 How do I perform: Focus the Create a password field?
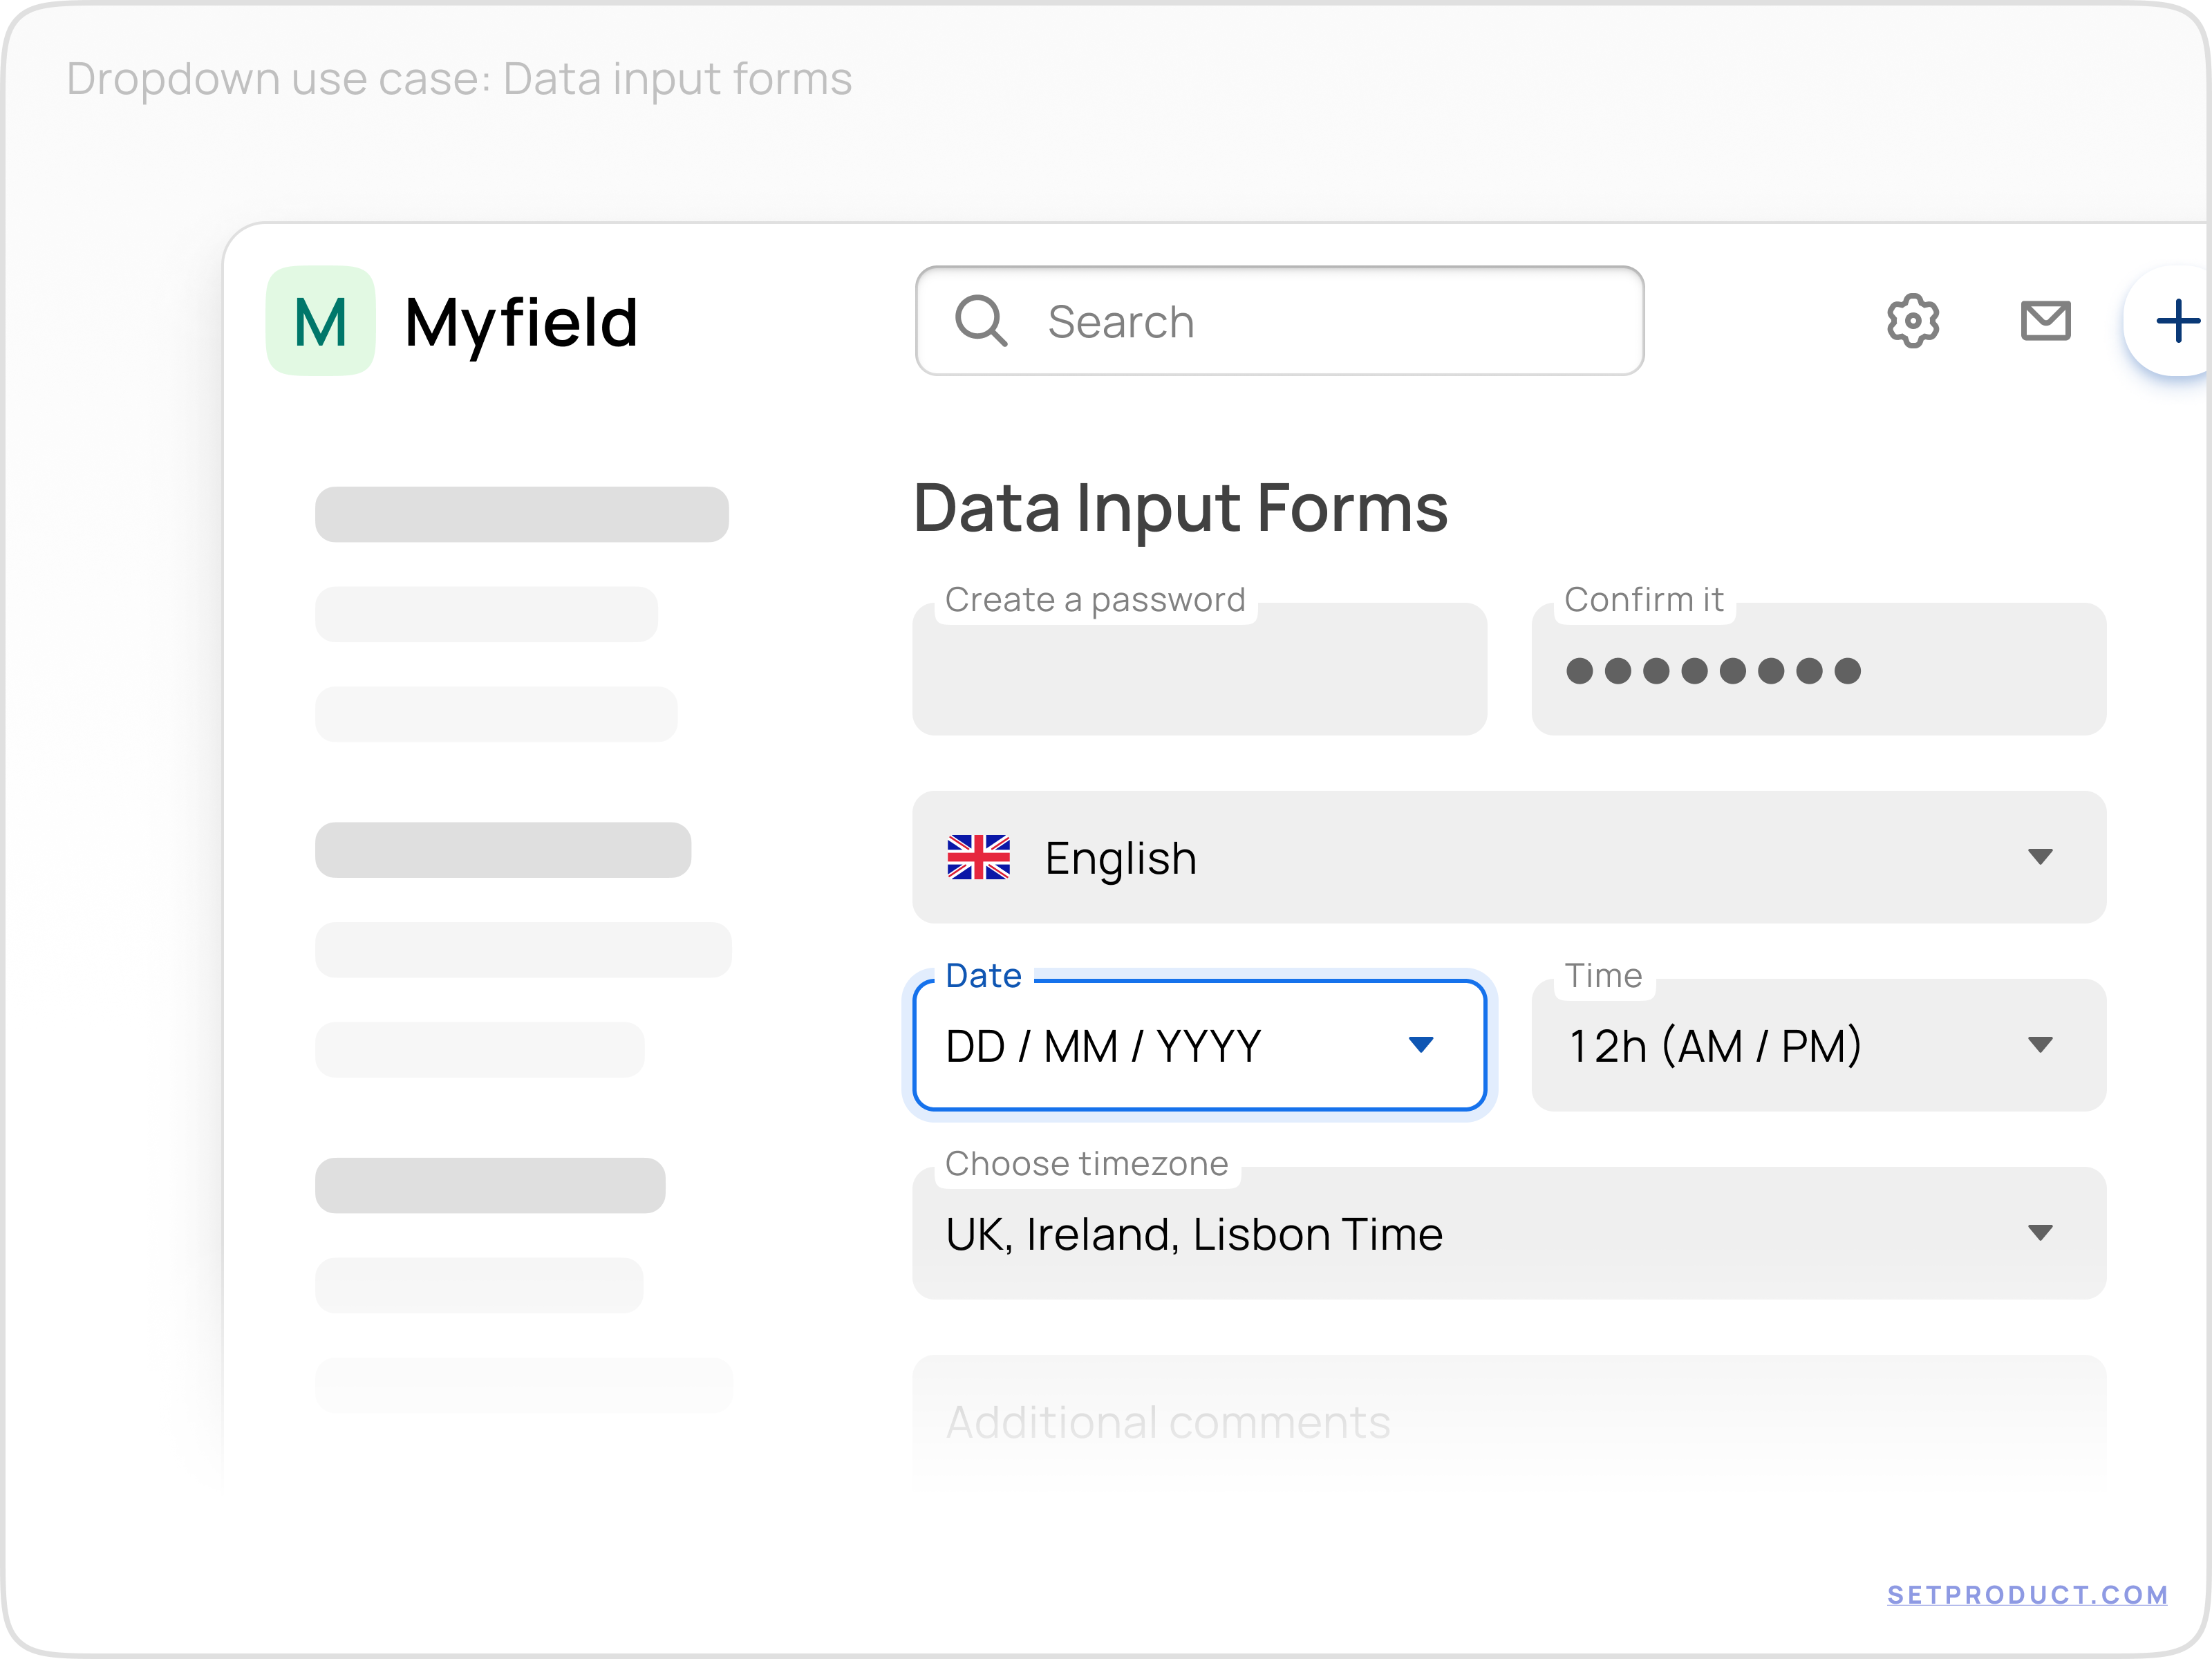click(1200, 668)
